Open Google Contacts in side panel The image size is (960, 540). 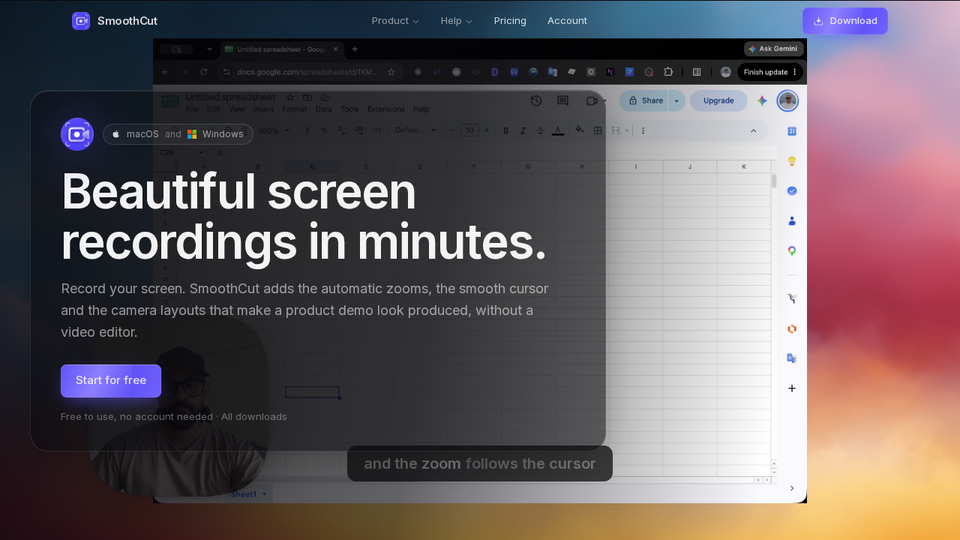(792, 221)
